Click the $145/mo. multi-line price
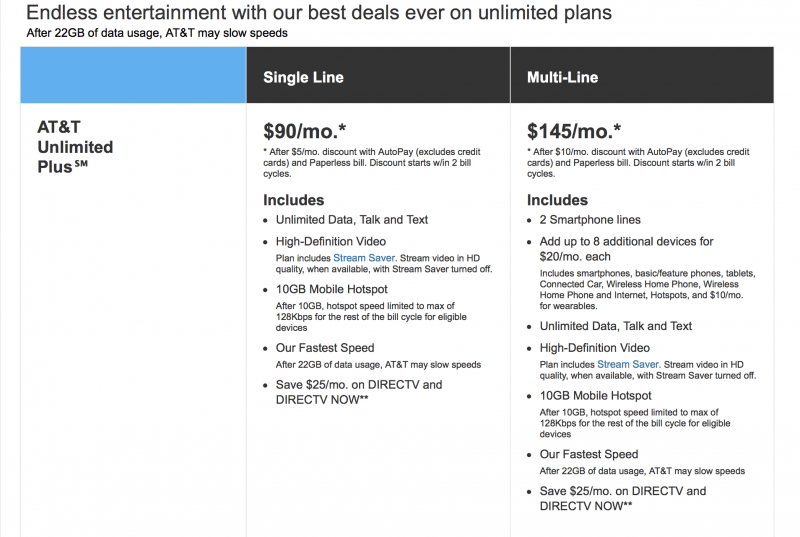800x537 pixels. pyautogui.click(x=574, y=132)
